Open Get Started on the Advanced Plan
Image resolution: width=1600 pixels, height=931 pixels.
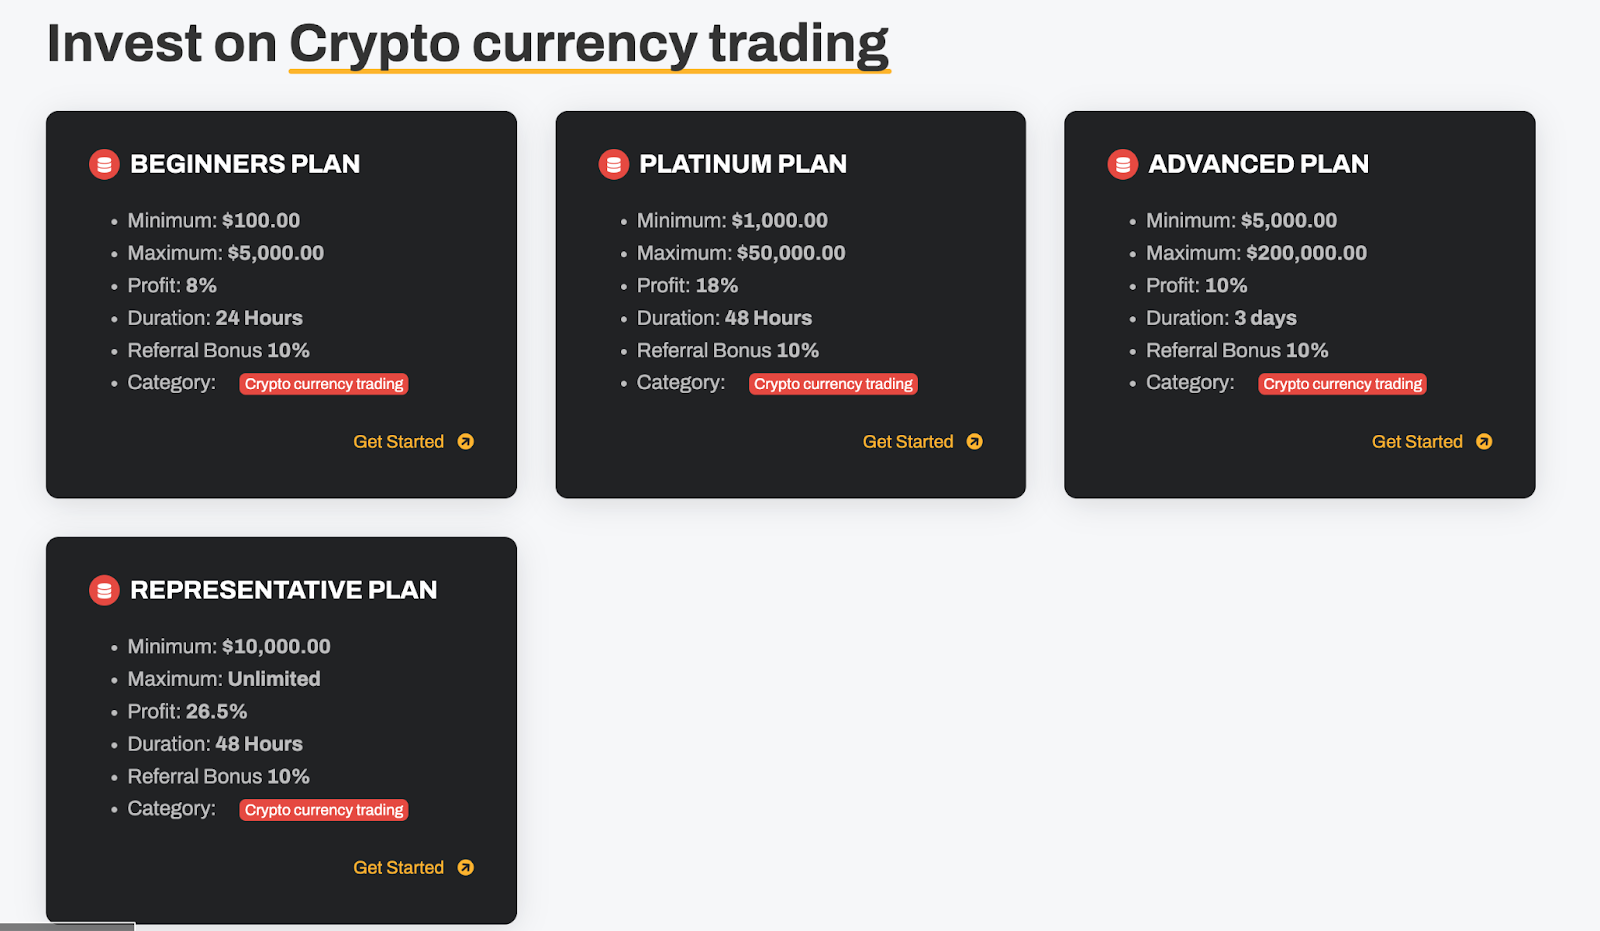click(1417, 441)
